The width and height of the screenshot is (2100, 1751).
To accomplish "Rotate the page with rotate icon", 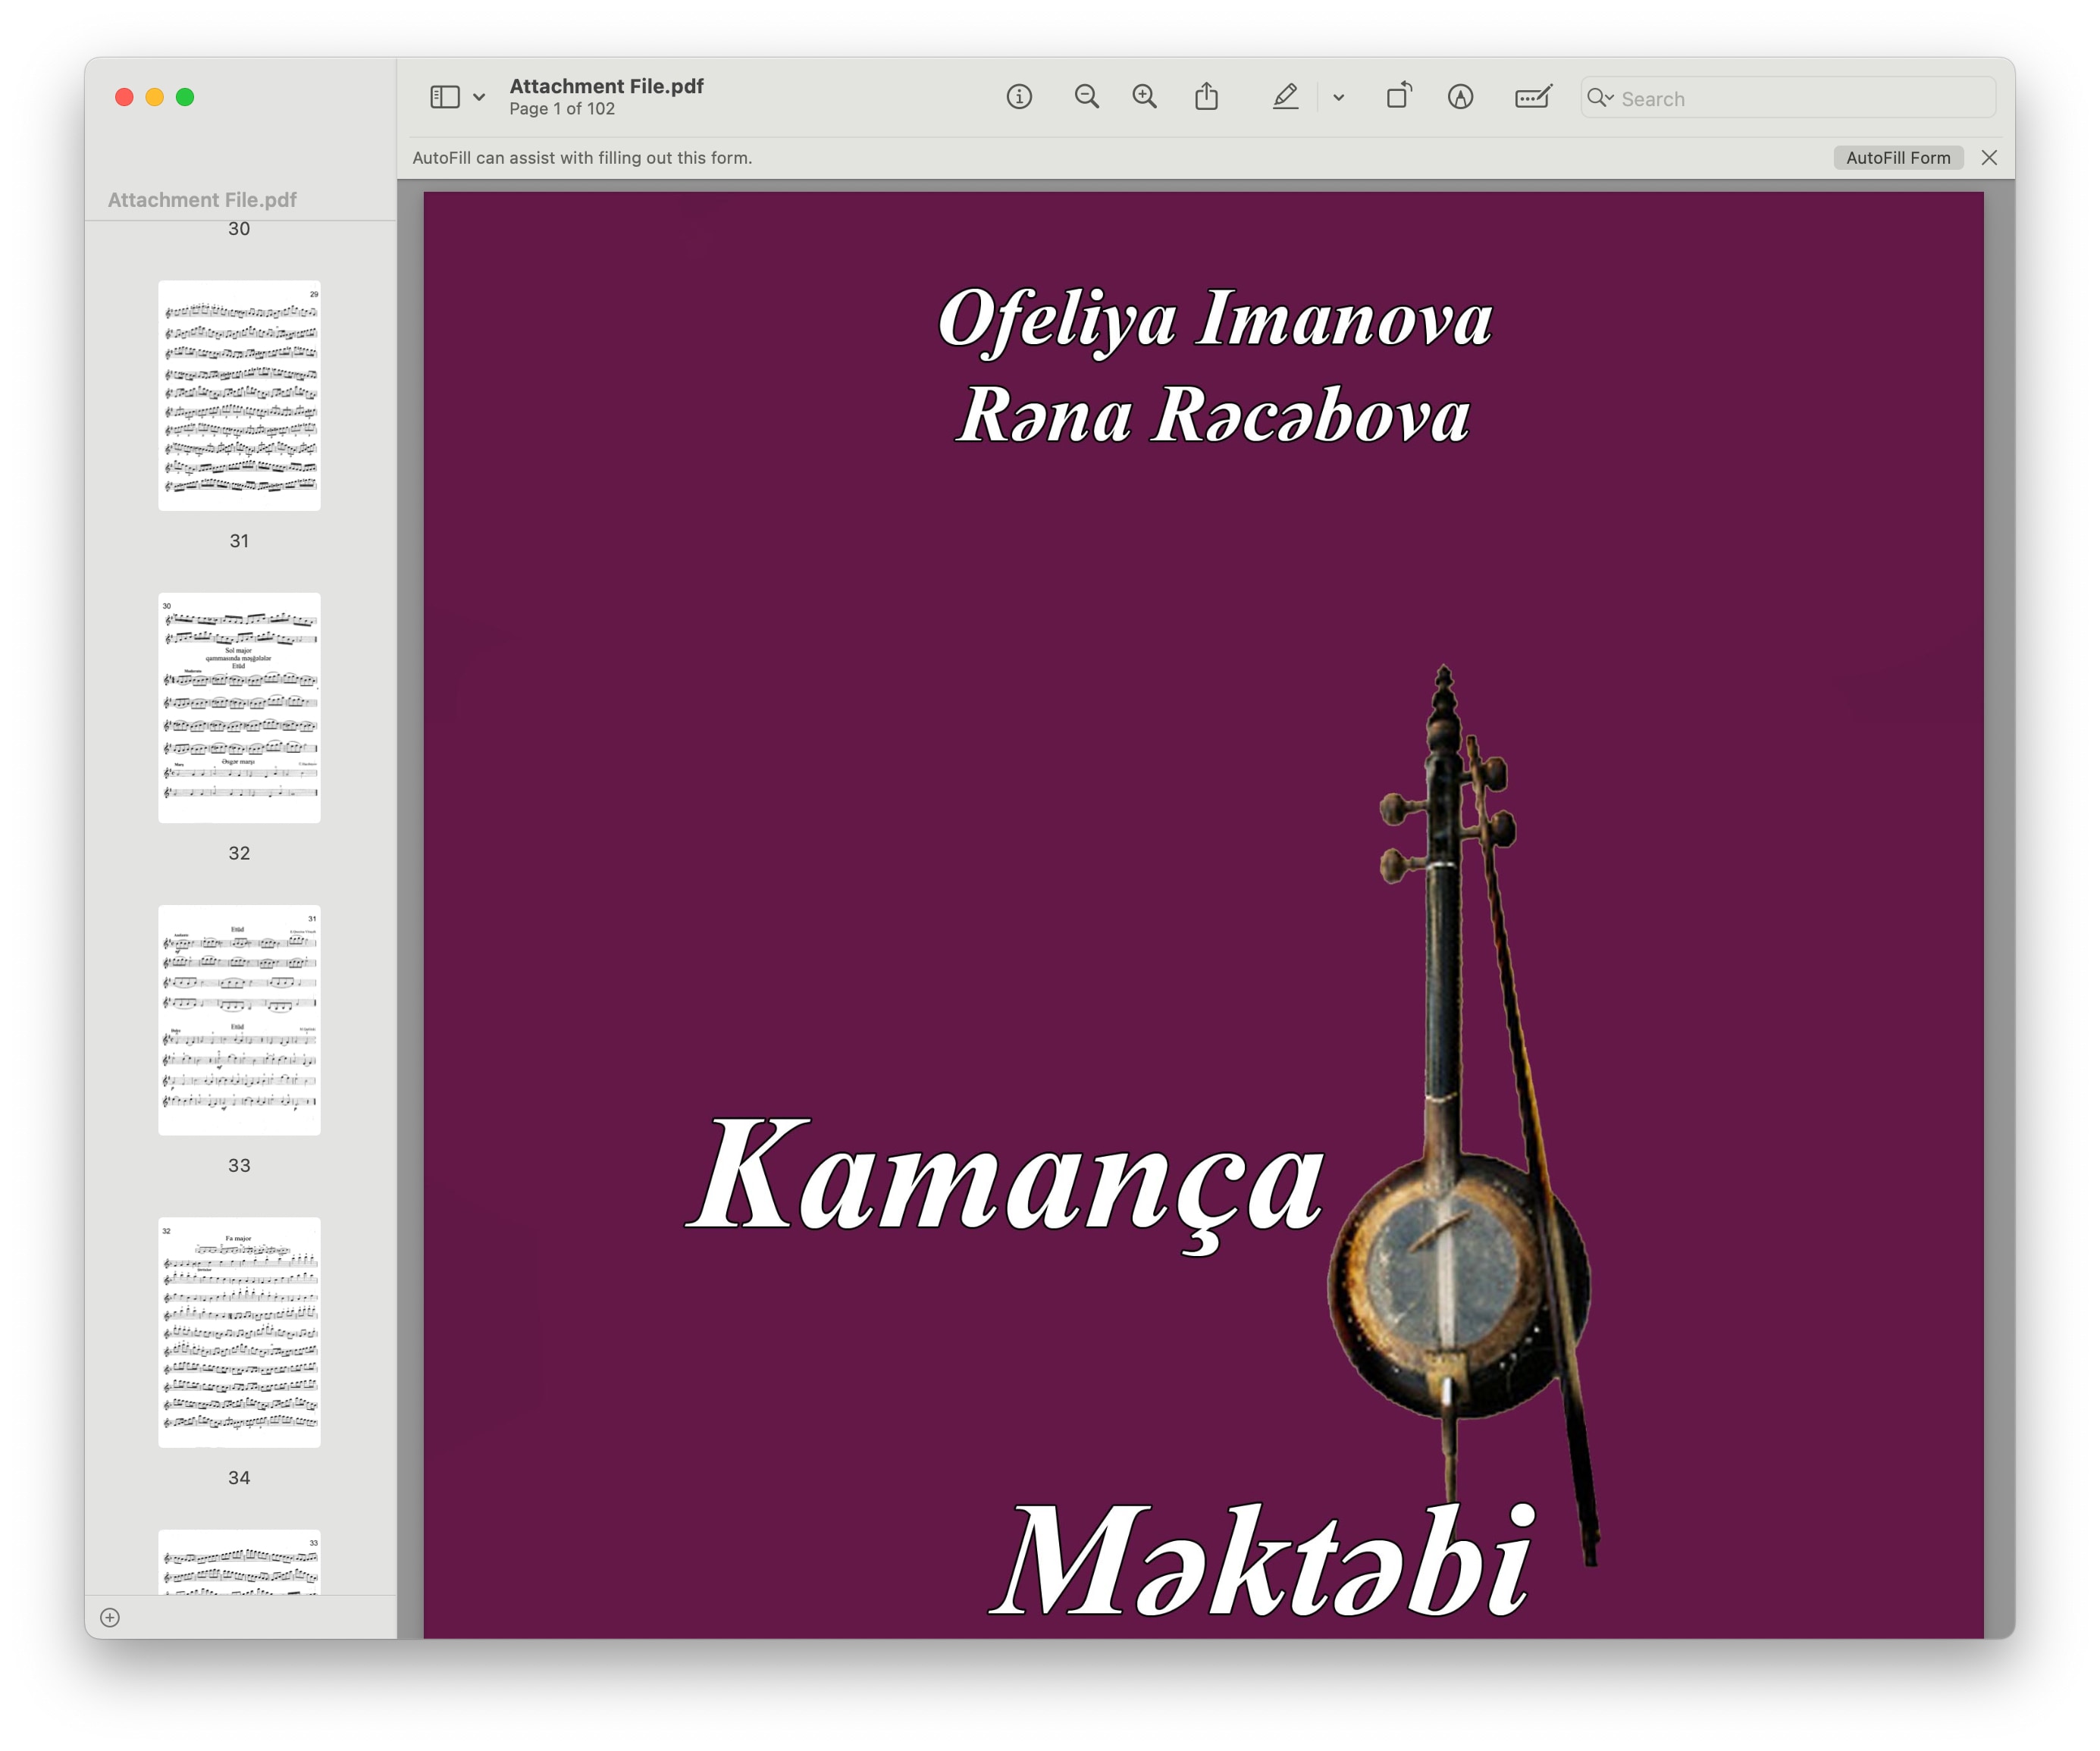I will [1399, 96].
